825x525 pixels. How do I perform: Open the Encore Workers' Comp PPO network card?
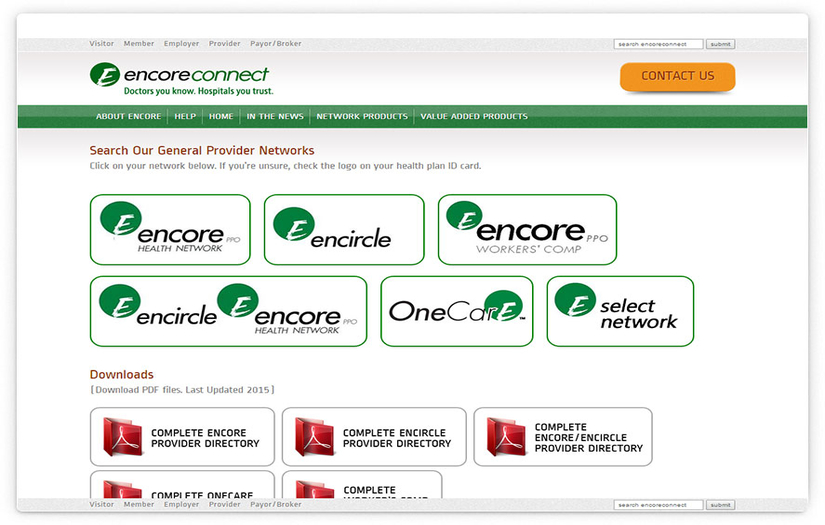click(527, 229)
